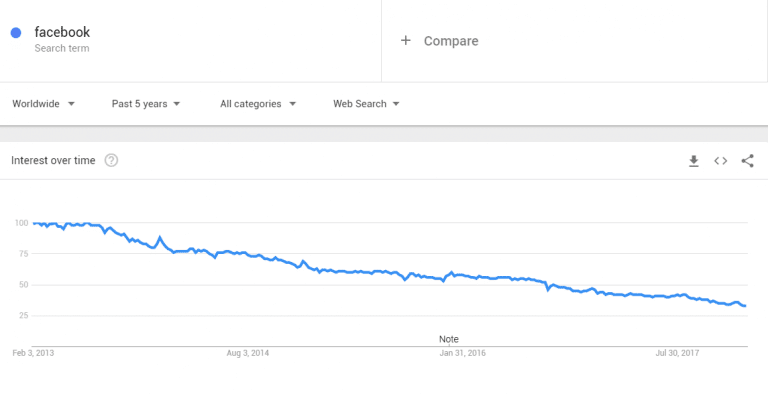Select the Aug 3, 2014 axis label
This screenshot has width=768, height=396.
(x=248, y=353)
